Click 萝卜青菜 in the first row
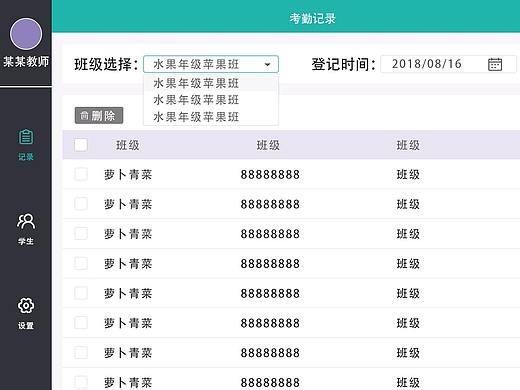The height and width of the screenshot is (390, 520). (x=128, y=175)
